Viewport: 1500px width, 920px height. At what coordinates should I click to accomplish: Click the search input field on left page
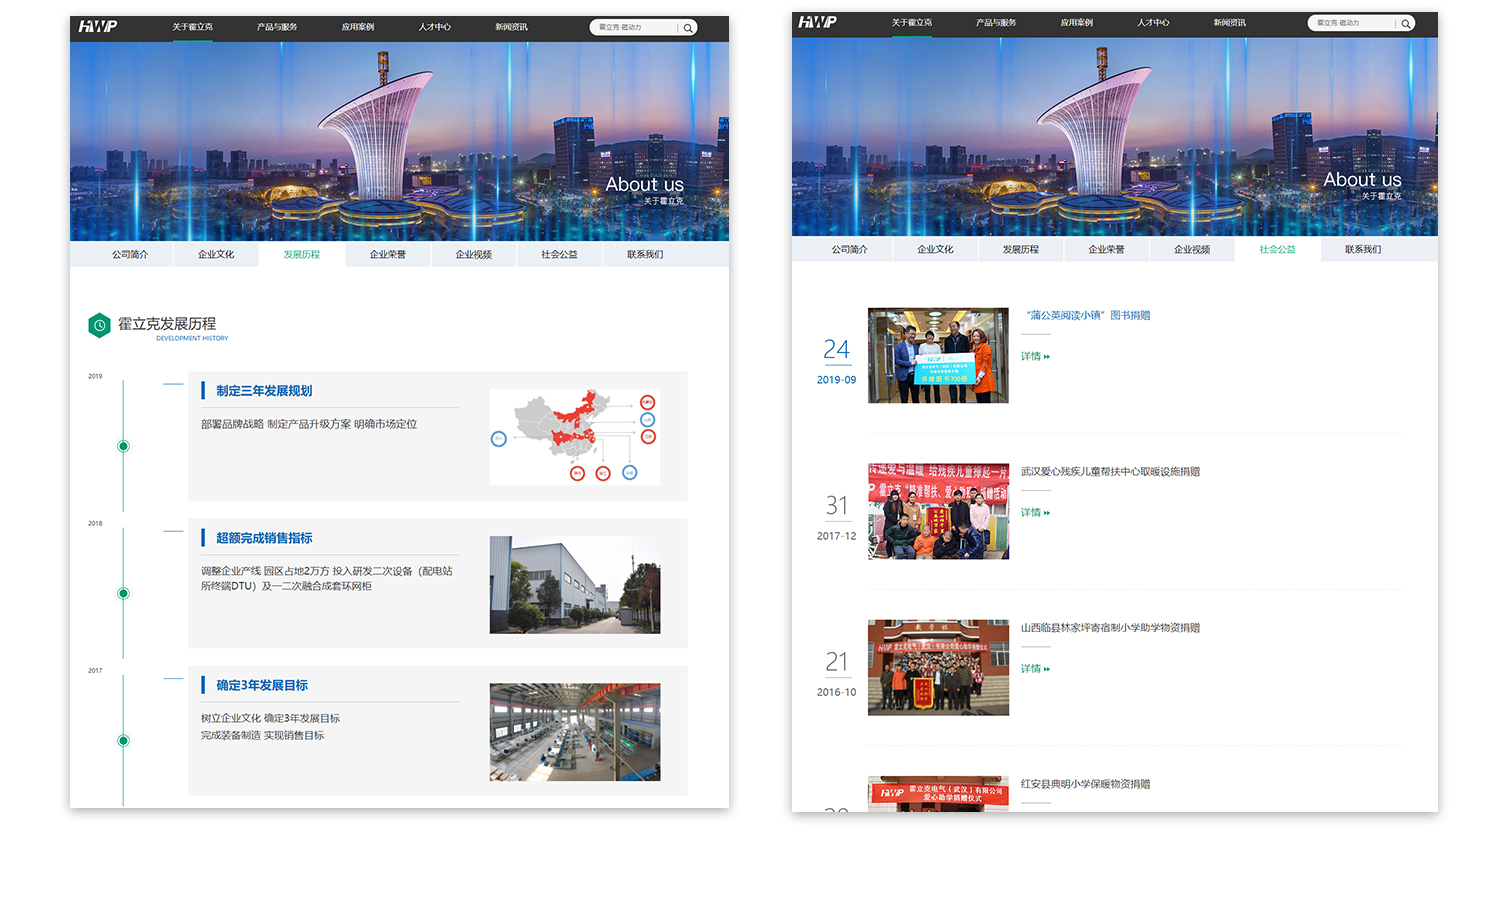(x=634, y=28)
